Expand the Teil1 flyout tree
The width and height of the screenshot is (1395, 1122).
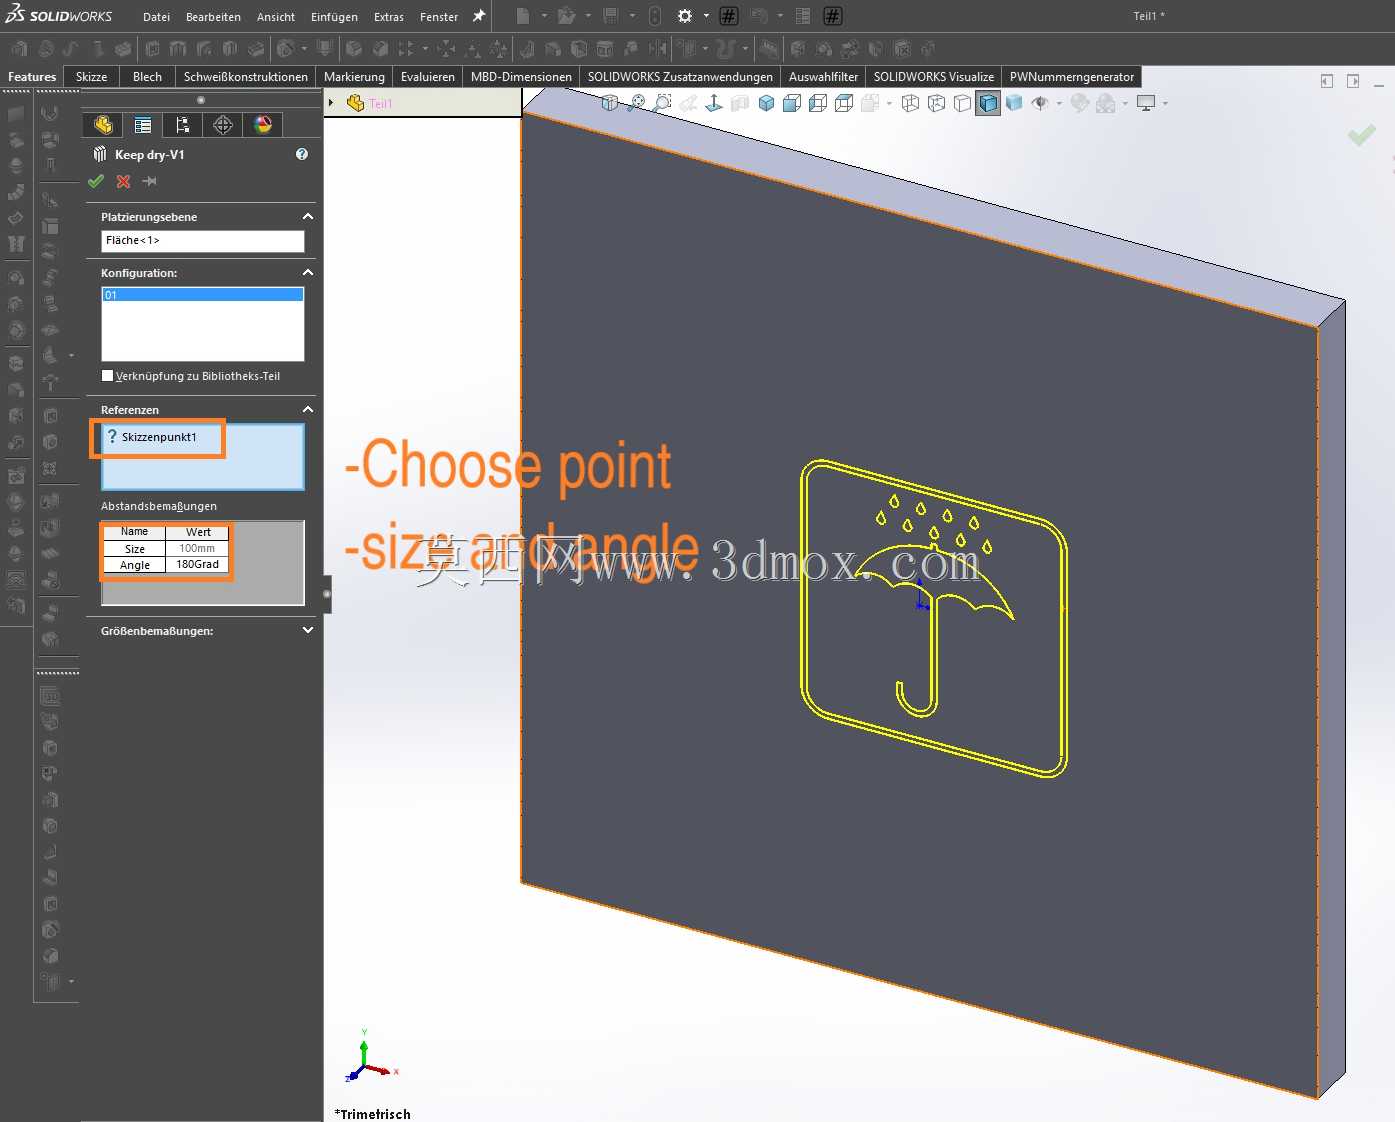[331, 102]
